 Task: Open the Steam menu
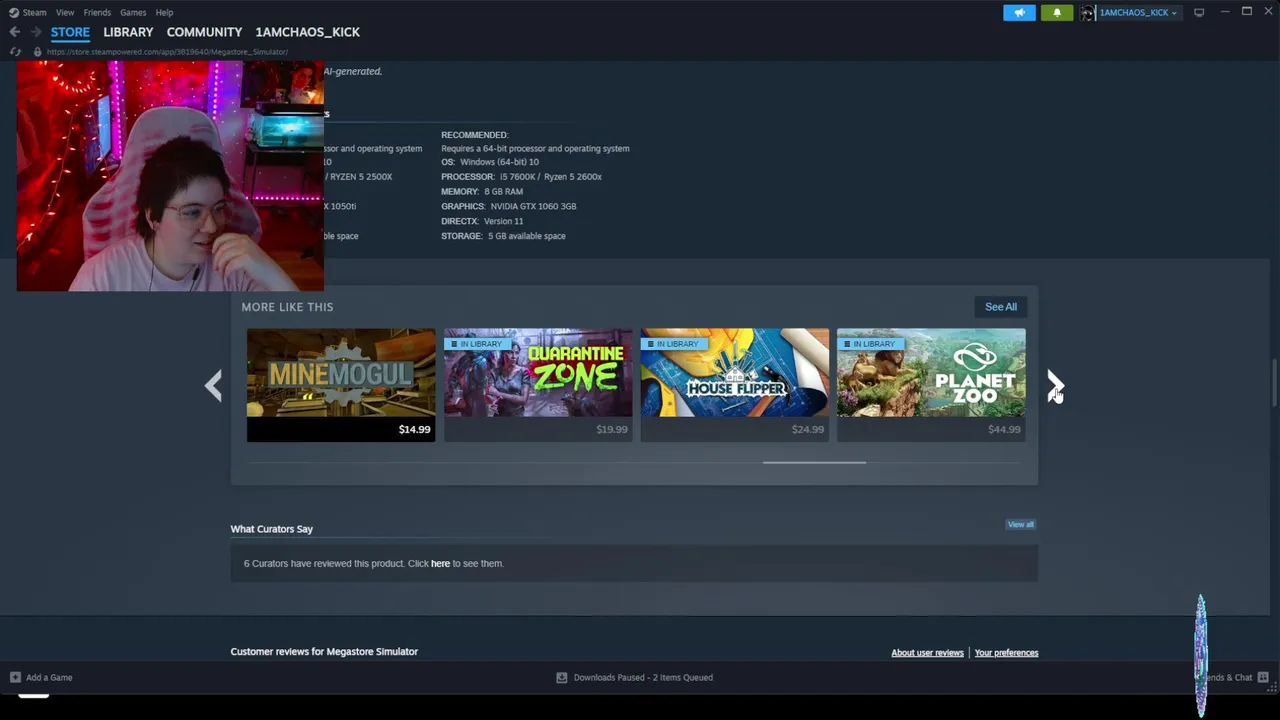pyautogui.click(x=34, y=12)
